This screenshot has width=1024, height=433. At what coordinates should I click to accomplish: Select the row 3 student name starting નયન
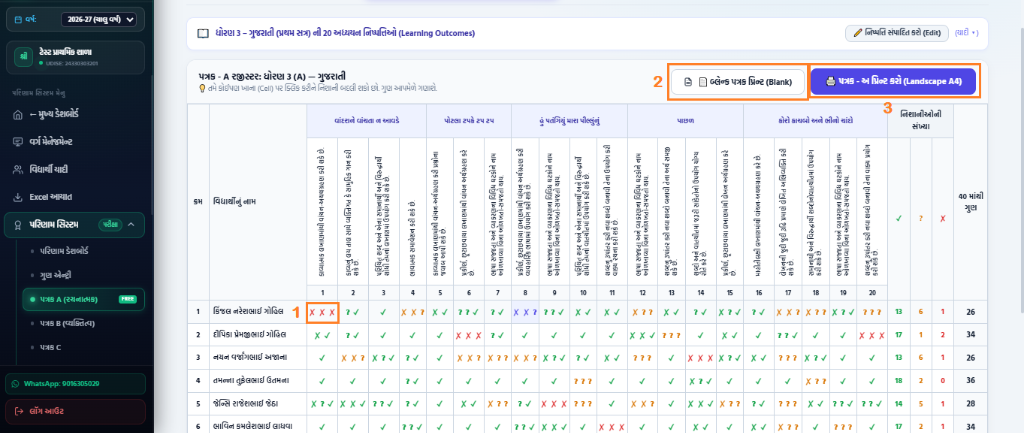[x=249, y=358]
